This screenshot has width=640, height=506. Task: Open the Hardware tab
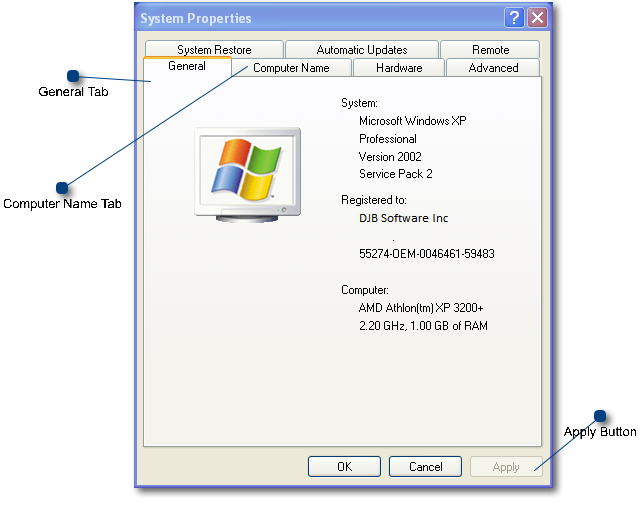tap(399, 68)
